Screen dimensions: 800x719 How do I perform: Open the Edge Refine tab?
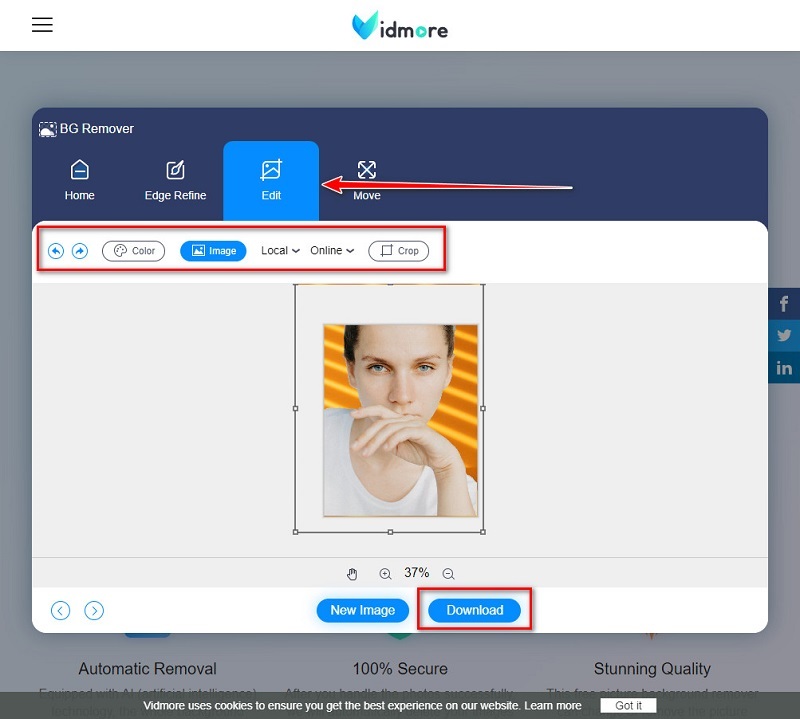[175, 180]
